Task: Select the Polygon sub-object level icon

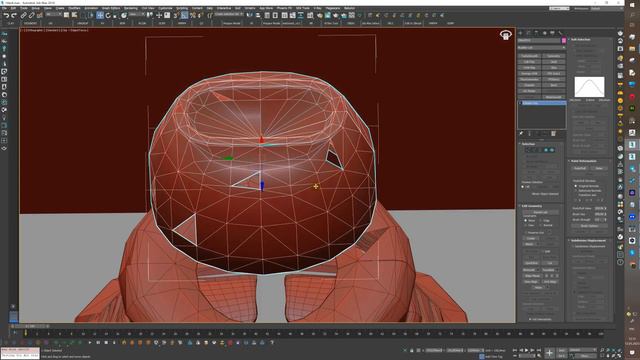Action: (546, 150)
